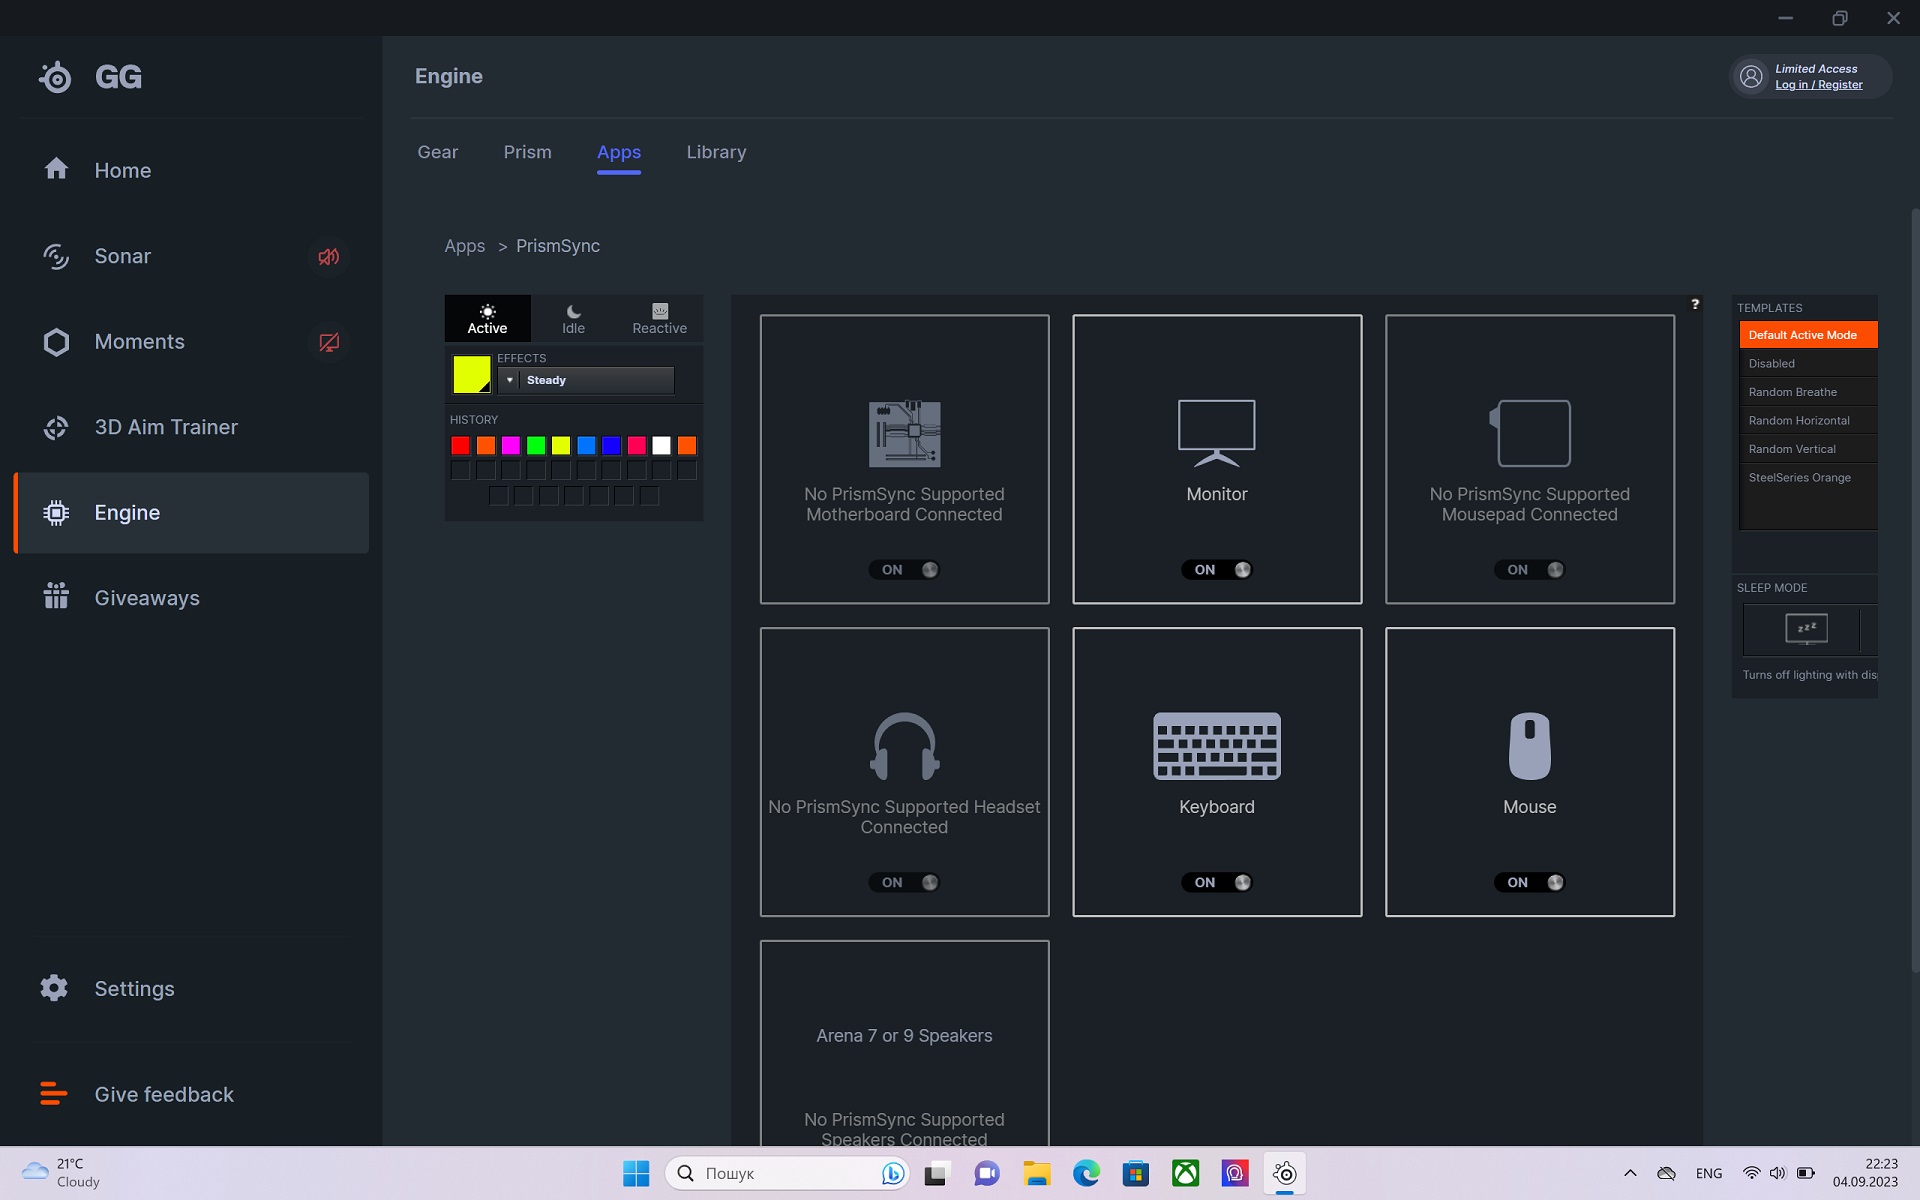Viewport: 1920px width, 1200px height.
Task: Select the Mouse device icon
Action: [x=1530, y=746]
